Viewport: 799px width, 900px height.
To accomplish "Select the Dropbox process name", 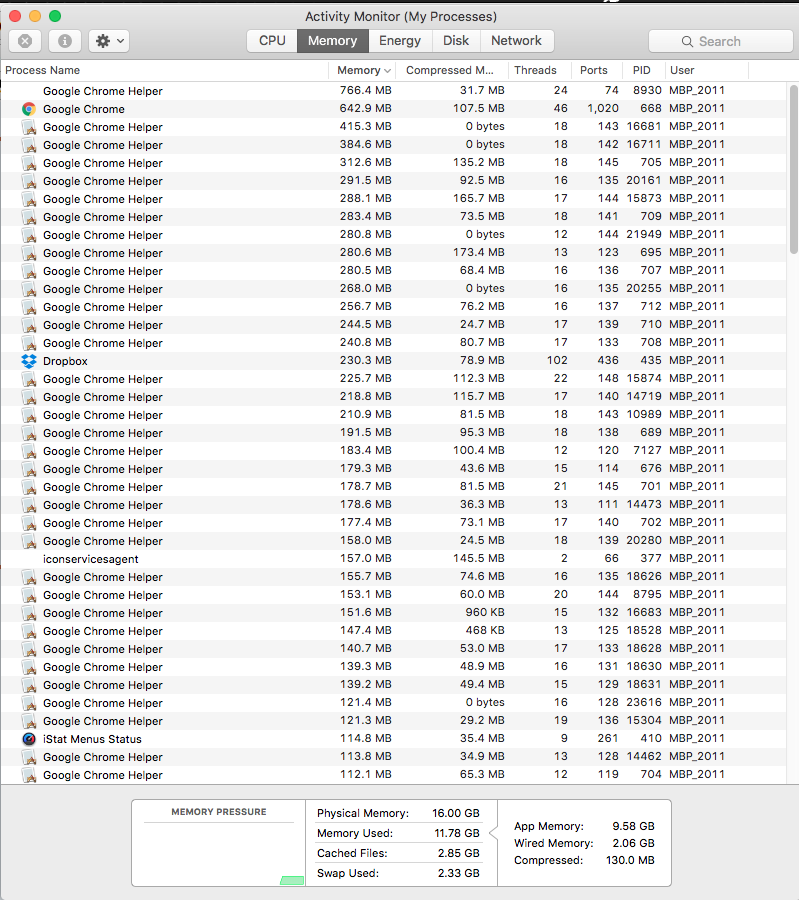I will pos(65,361).
